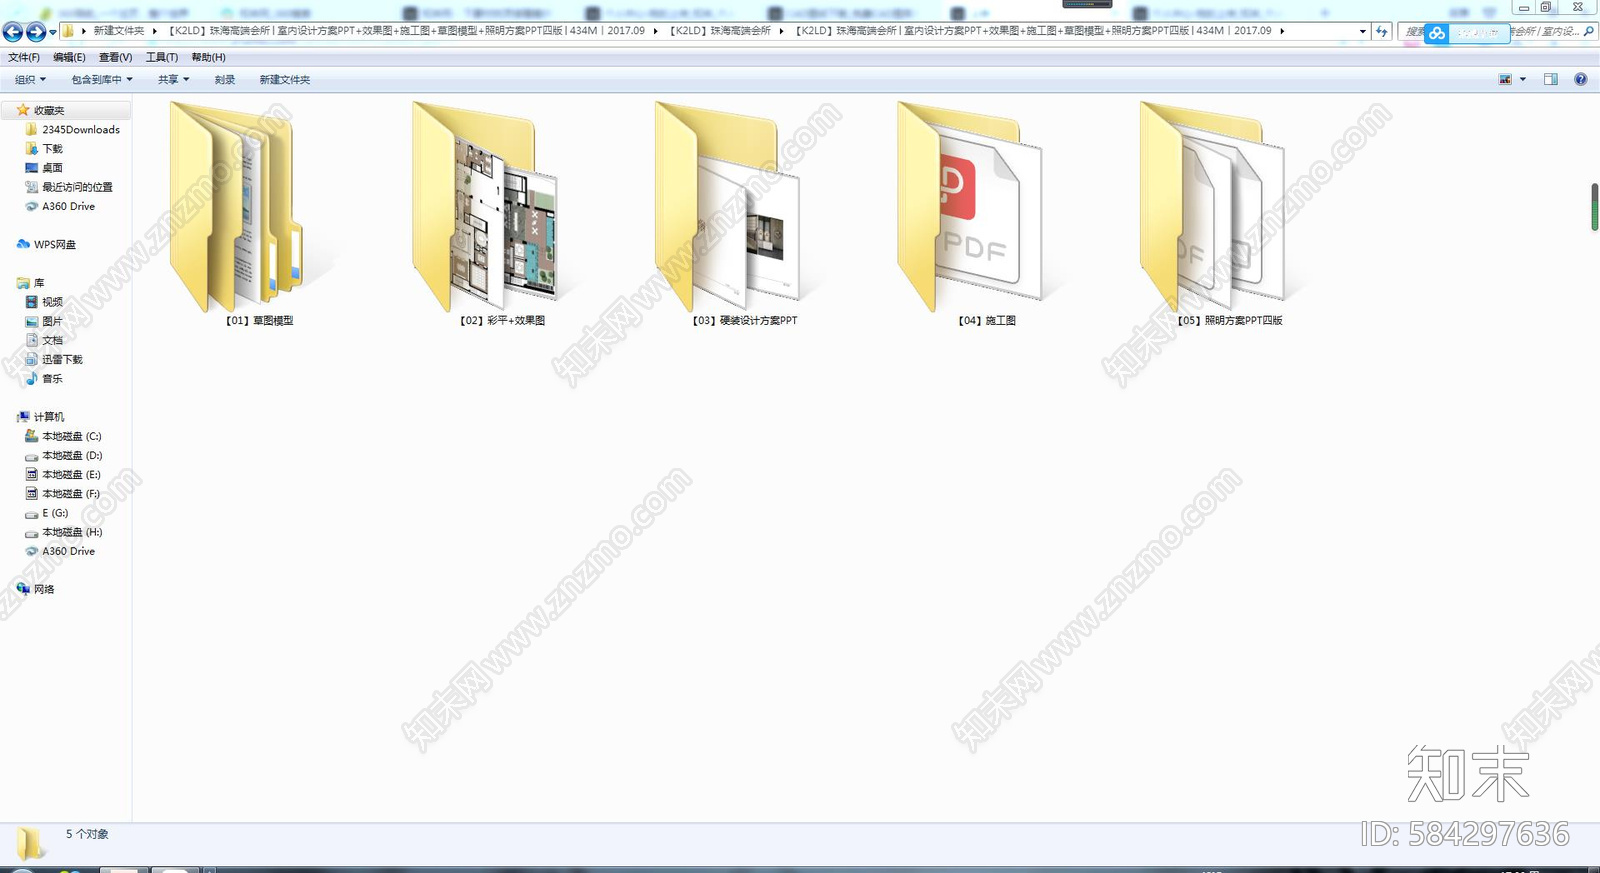Change view with the view icon button

(x=1505, y=79)
